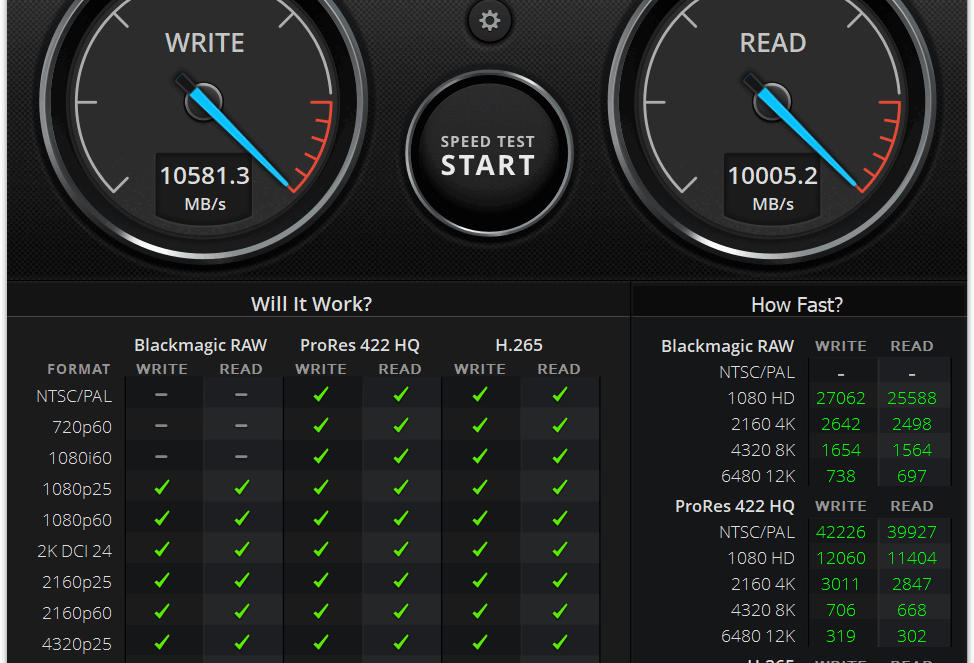Click the 3011 write value

[x=840, y=584]
